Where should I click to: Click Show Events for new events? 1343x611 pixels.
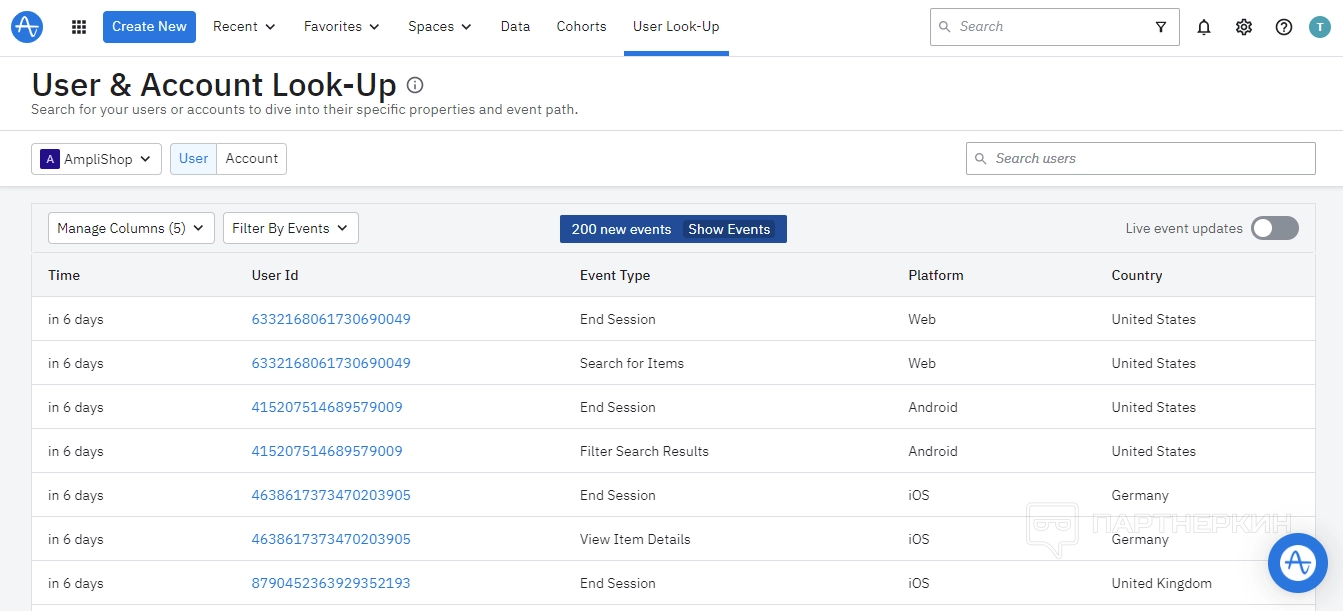729,229
